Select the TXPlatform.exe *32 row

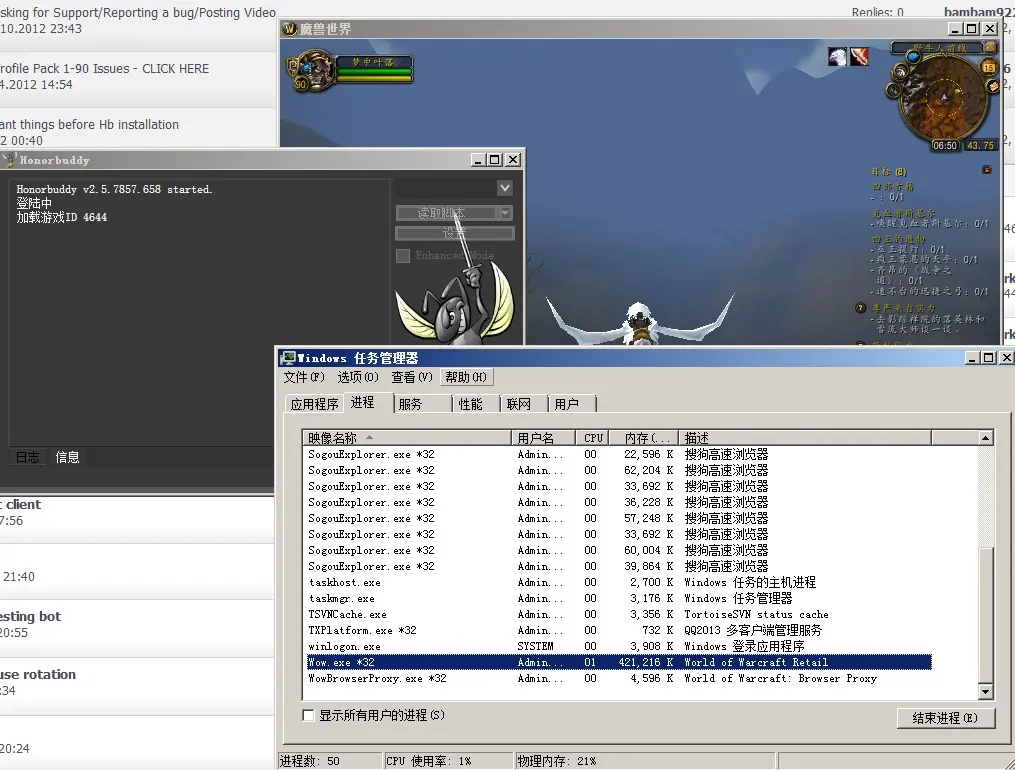coord(619,630)
